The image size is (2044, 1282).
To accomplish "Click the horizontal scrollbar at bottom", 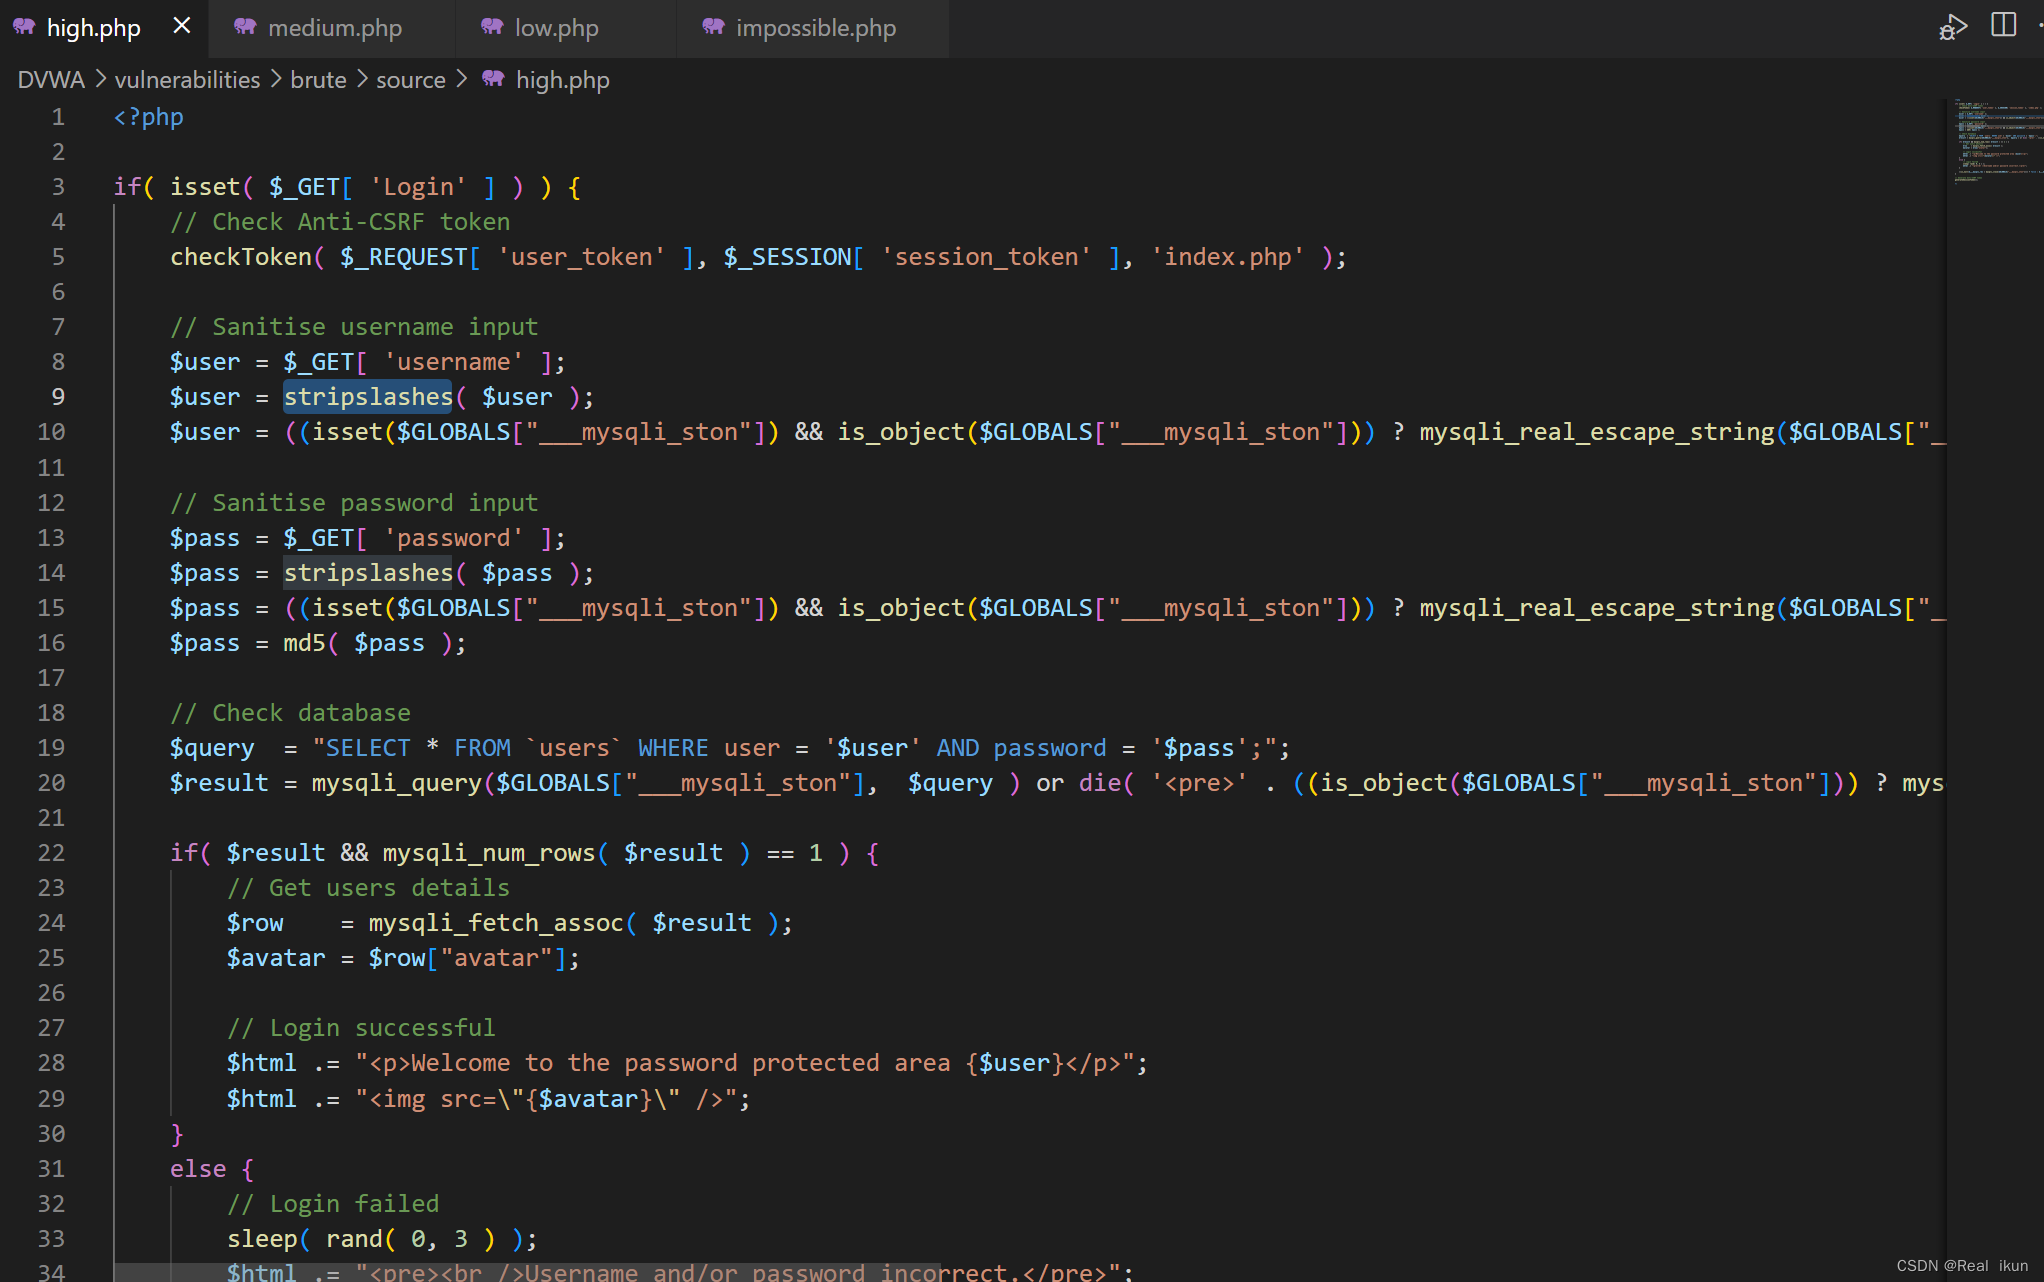I will pyautogui.click(x=527, y=1272).
